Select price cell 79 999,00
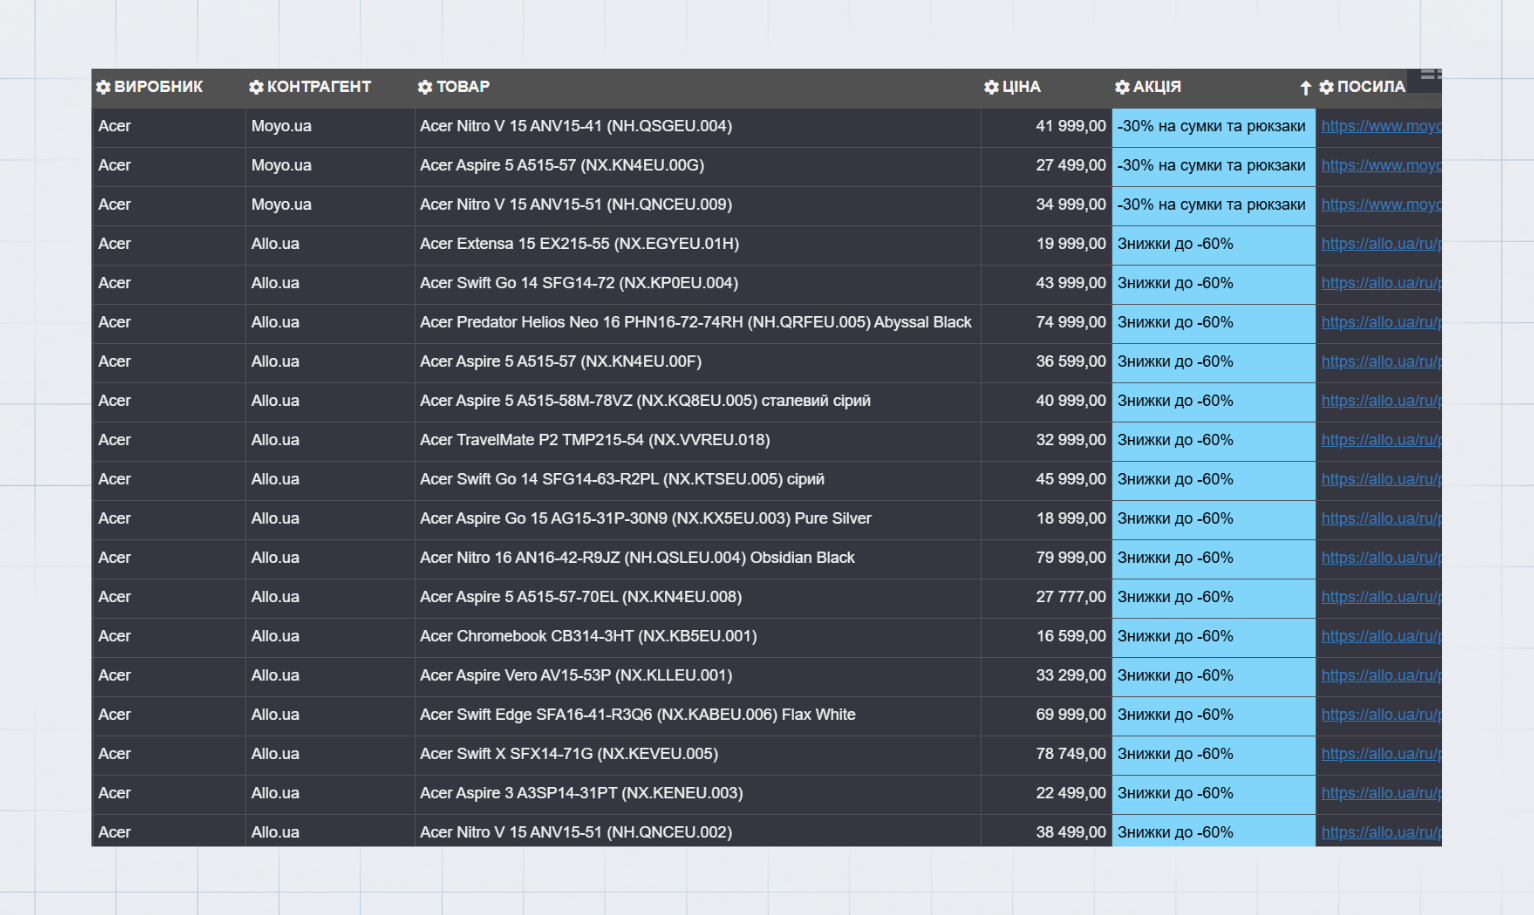Viewport: 1534px width, 915px height. click(x=1046, y=558)
